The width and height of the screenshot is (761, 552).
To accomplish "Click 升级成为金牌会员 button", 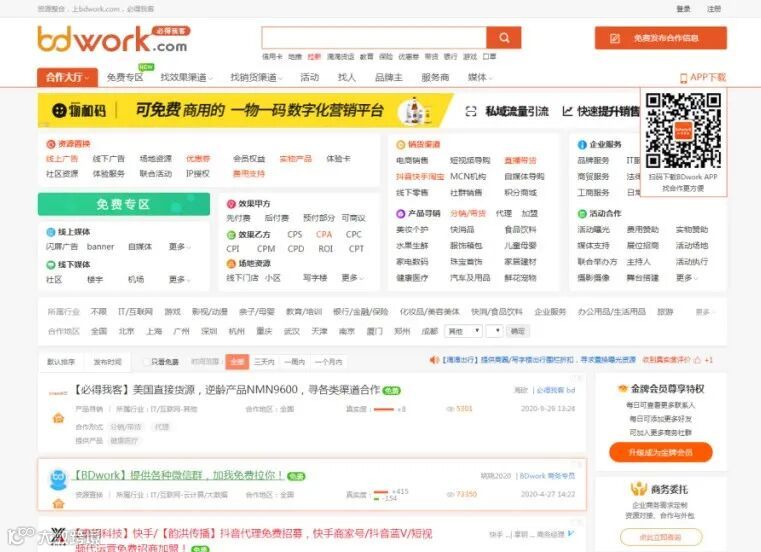I will (661, 452).
